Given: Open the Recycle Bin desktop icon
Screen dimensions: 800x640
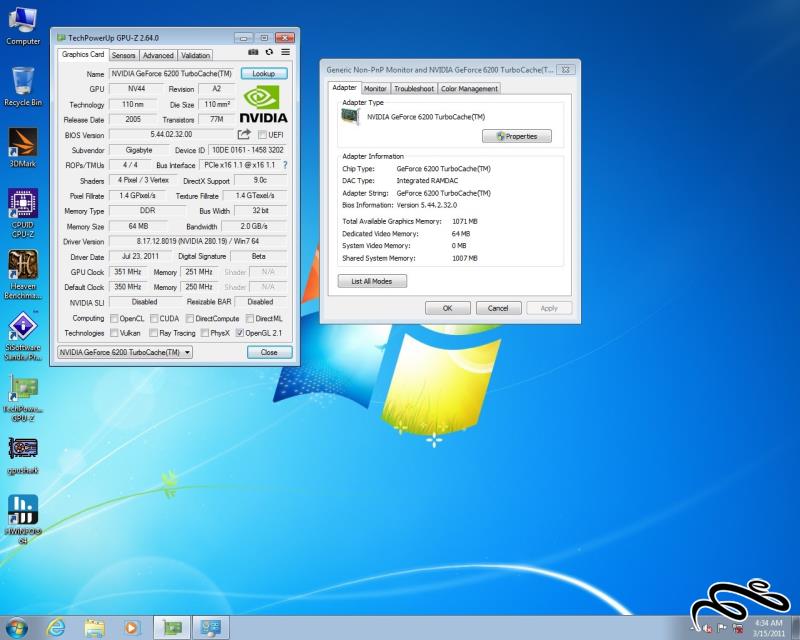Looking at the screenshot, I should pyautogui.click(x=23, y=87).
